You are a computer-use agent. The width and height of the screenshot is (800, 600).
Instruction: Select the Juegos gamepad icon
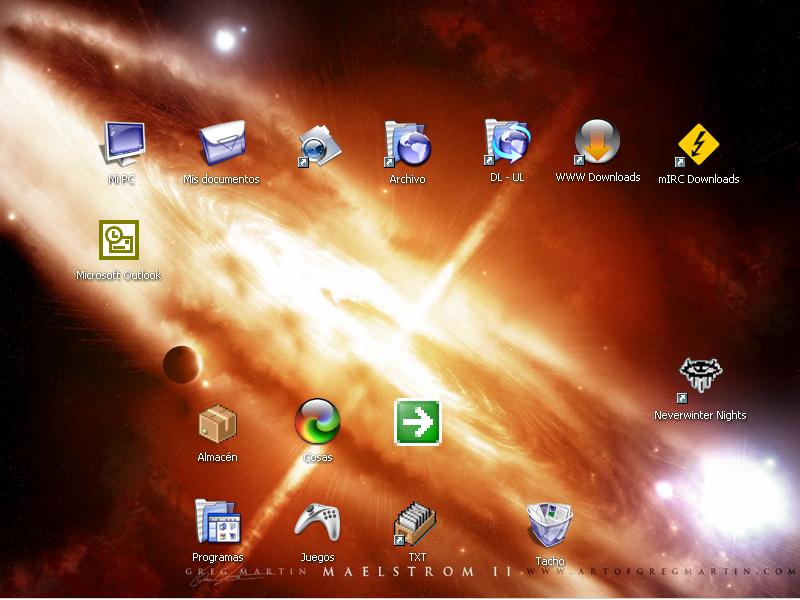coord(317,522)
